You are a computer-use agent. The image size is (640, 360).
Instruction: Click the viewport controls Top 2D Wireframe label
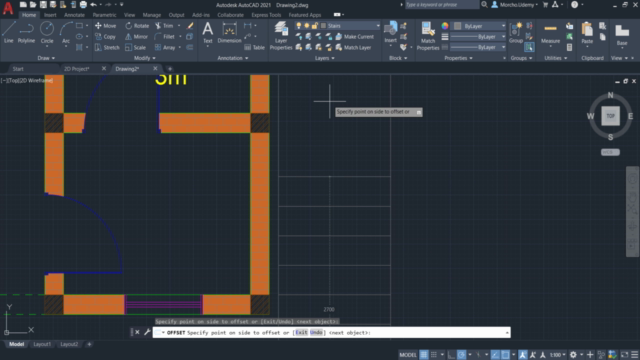pyautogui.click(x=27, y=80)
